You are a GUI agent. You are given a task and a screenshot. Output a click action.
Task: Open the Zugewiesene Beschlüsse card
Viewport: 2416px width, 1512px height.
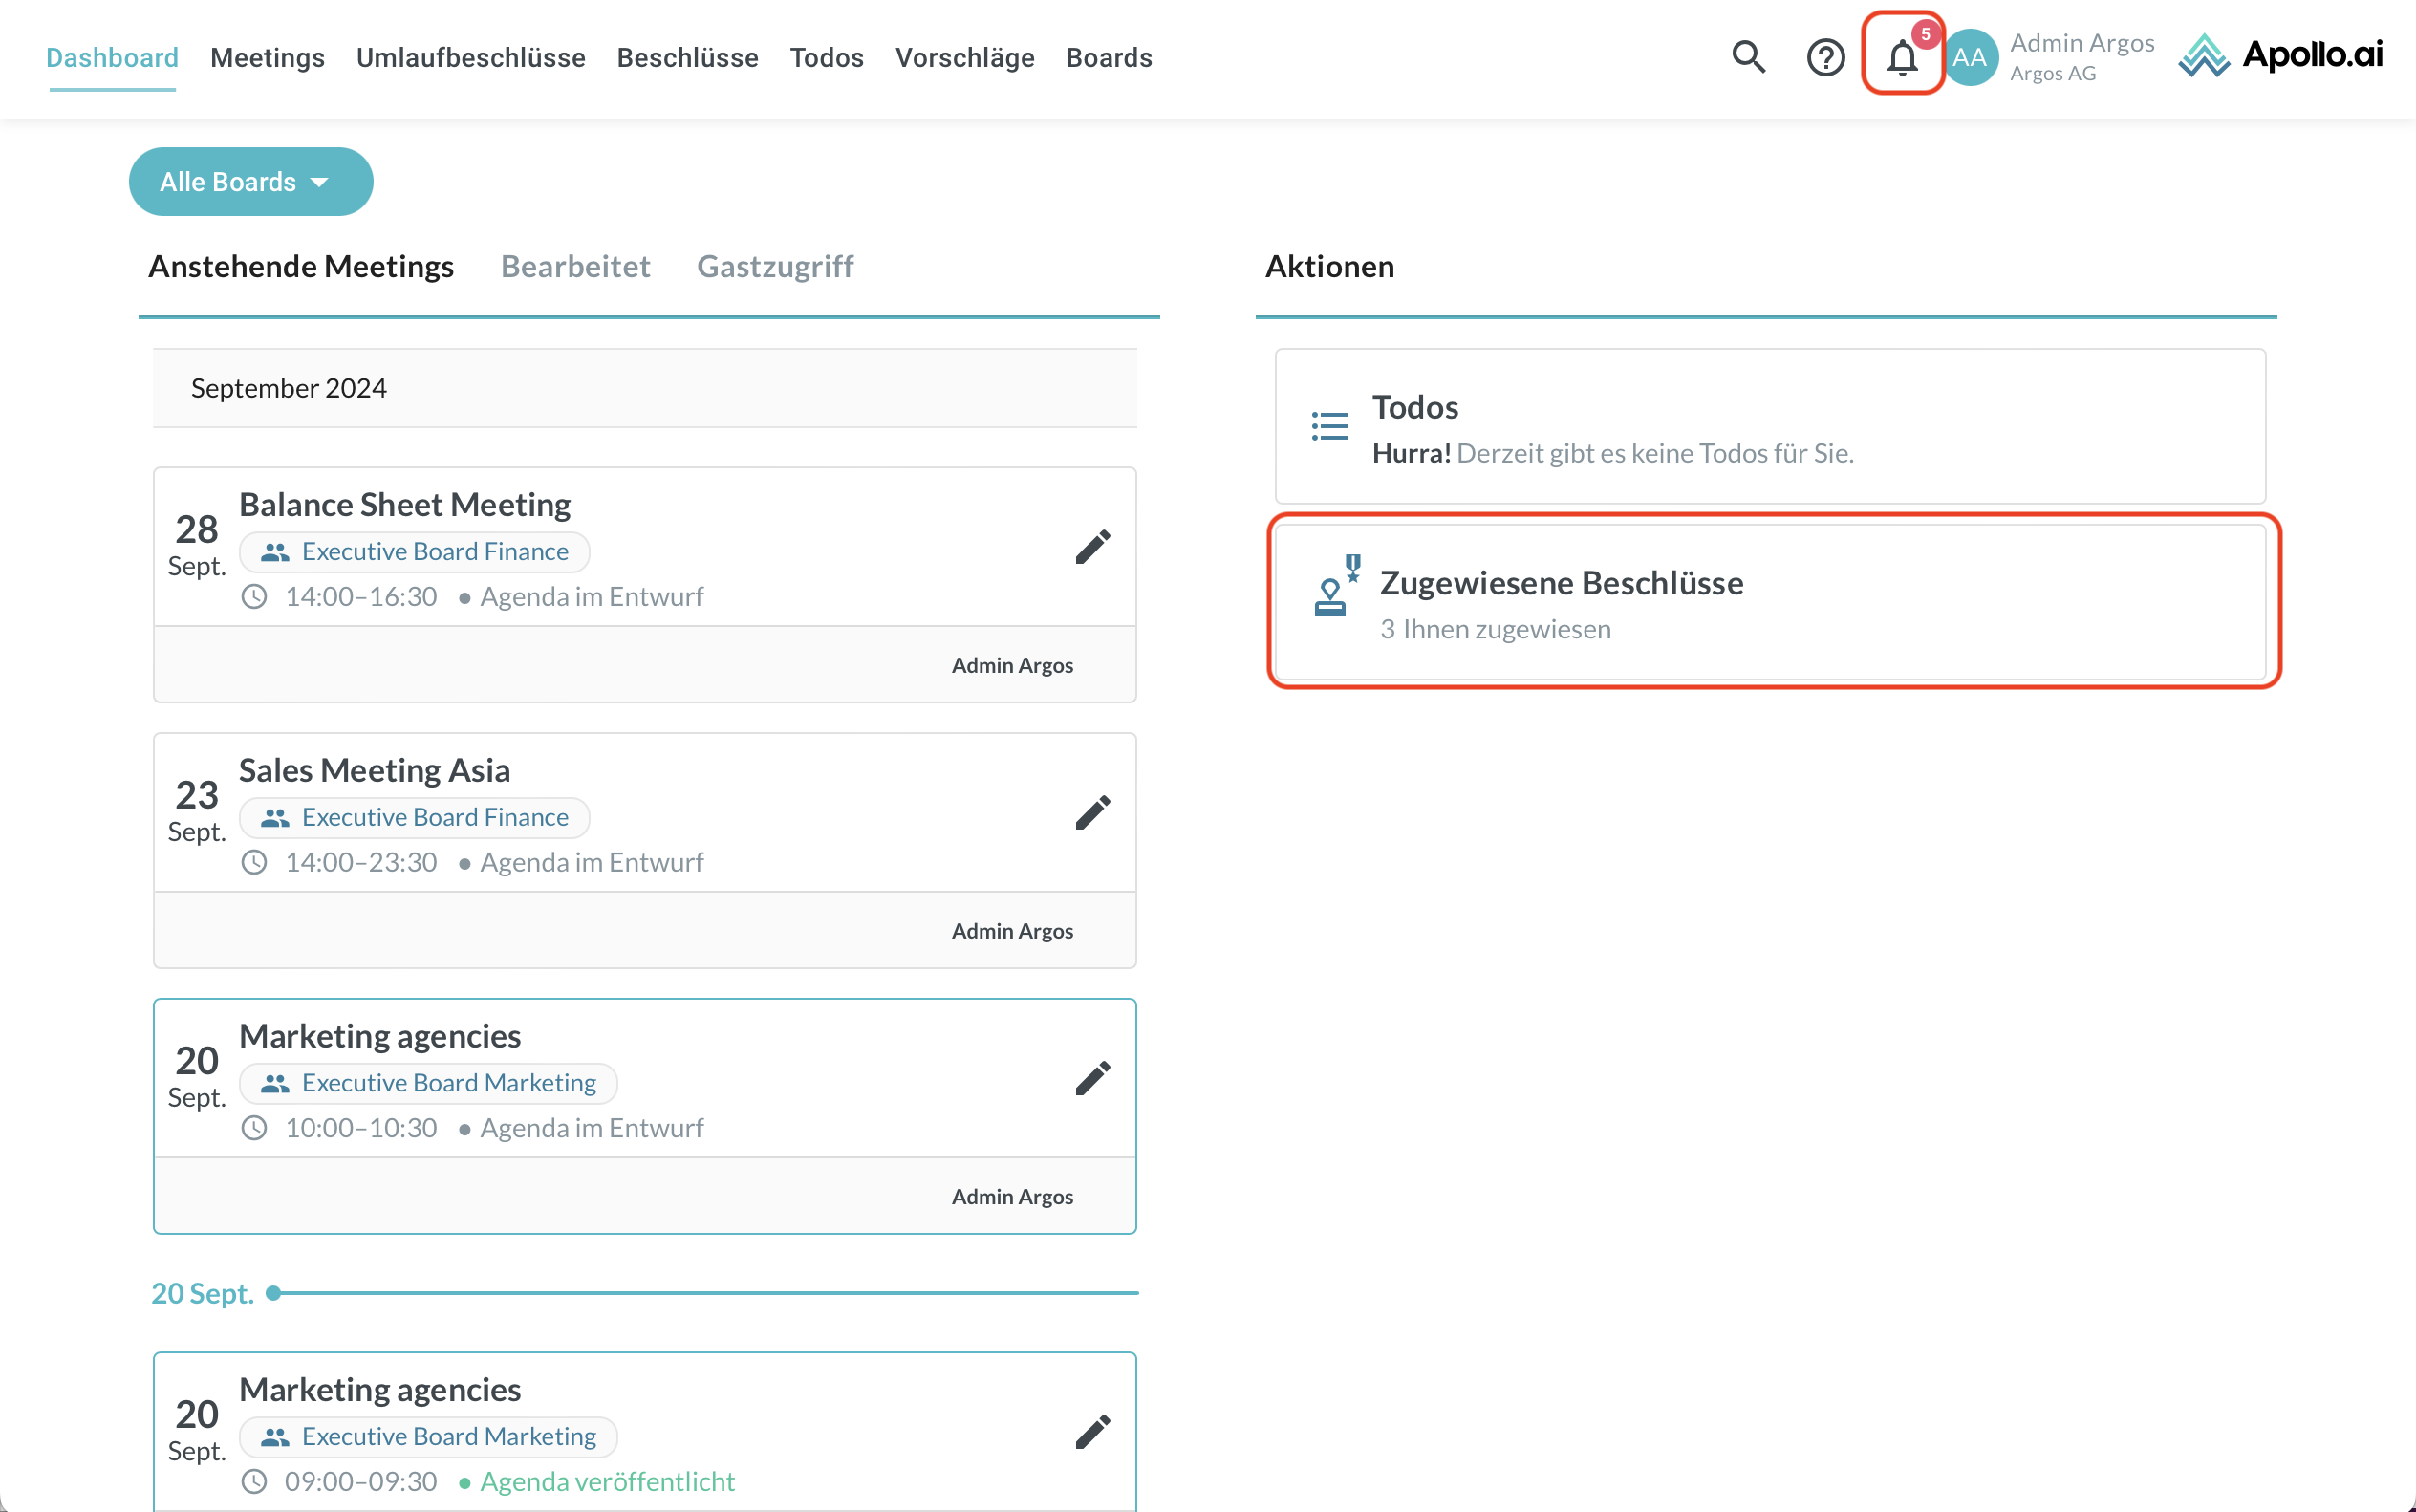tap(1770, 603)
